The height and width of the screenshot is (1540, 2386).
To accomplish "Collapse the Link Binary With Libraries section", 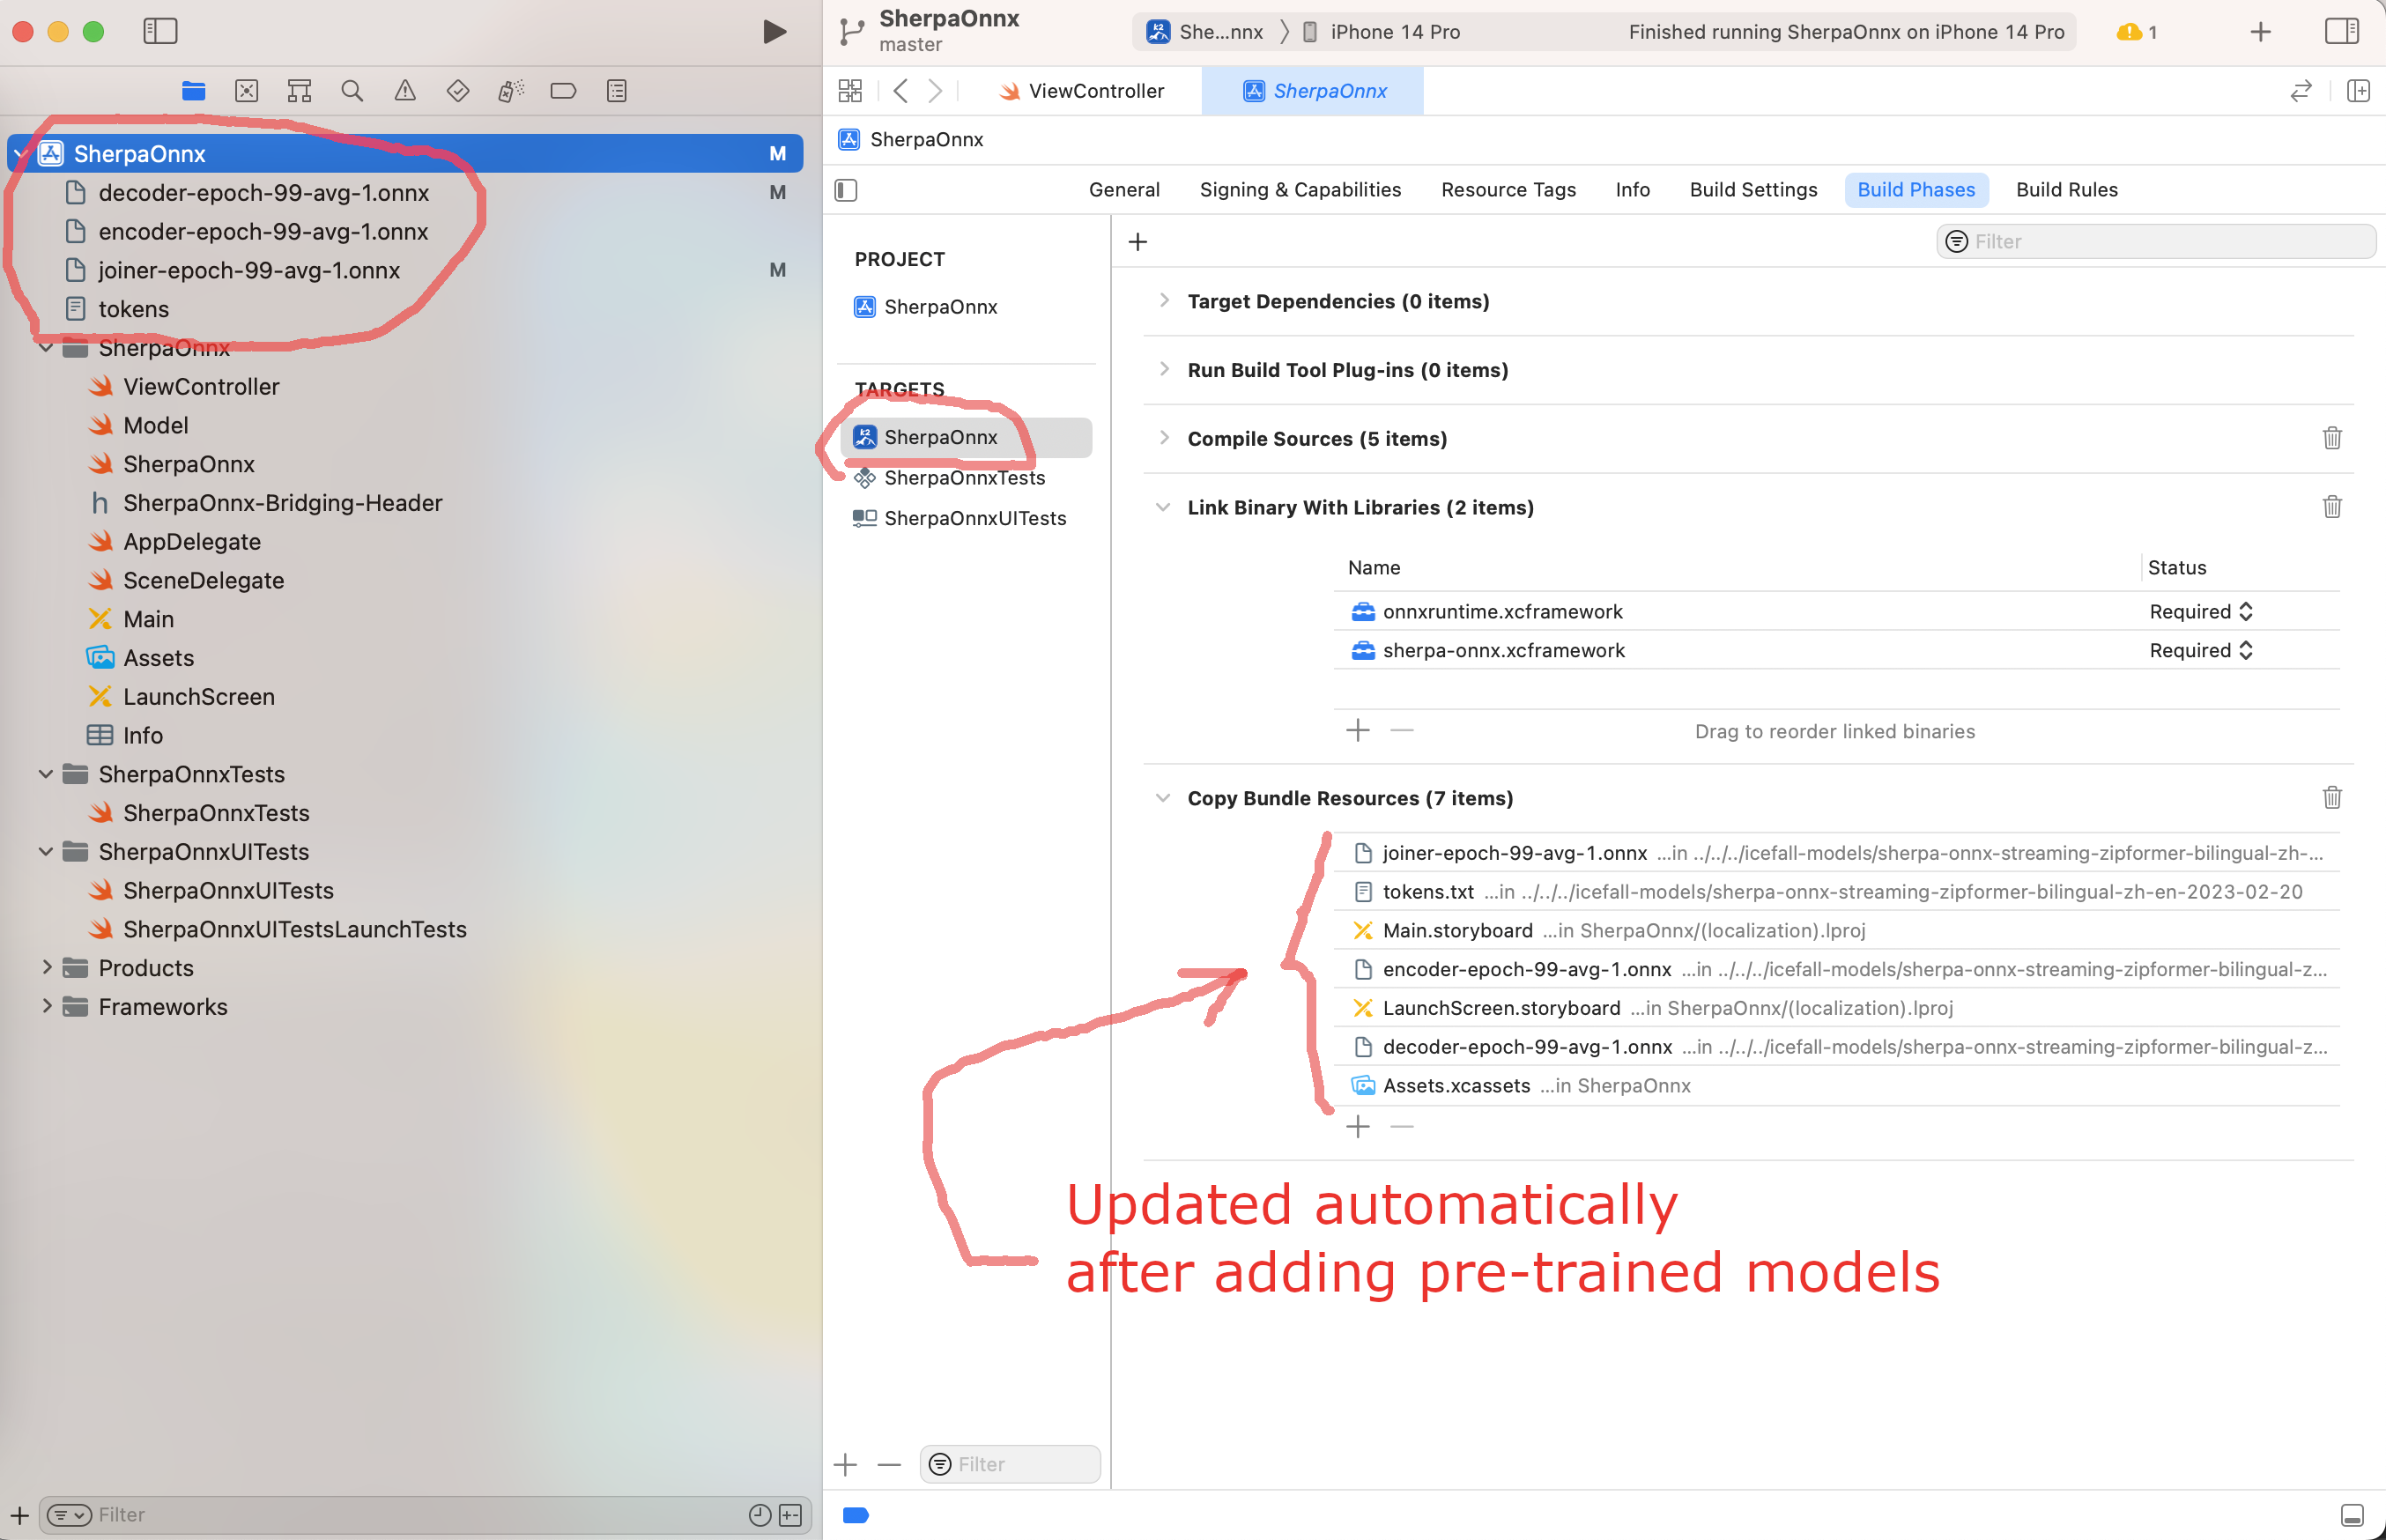I will (x=1163, y=507).
